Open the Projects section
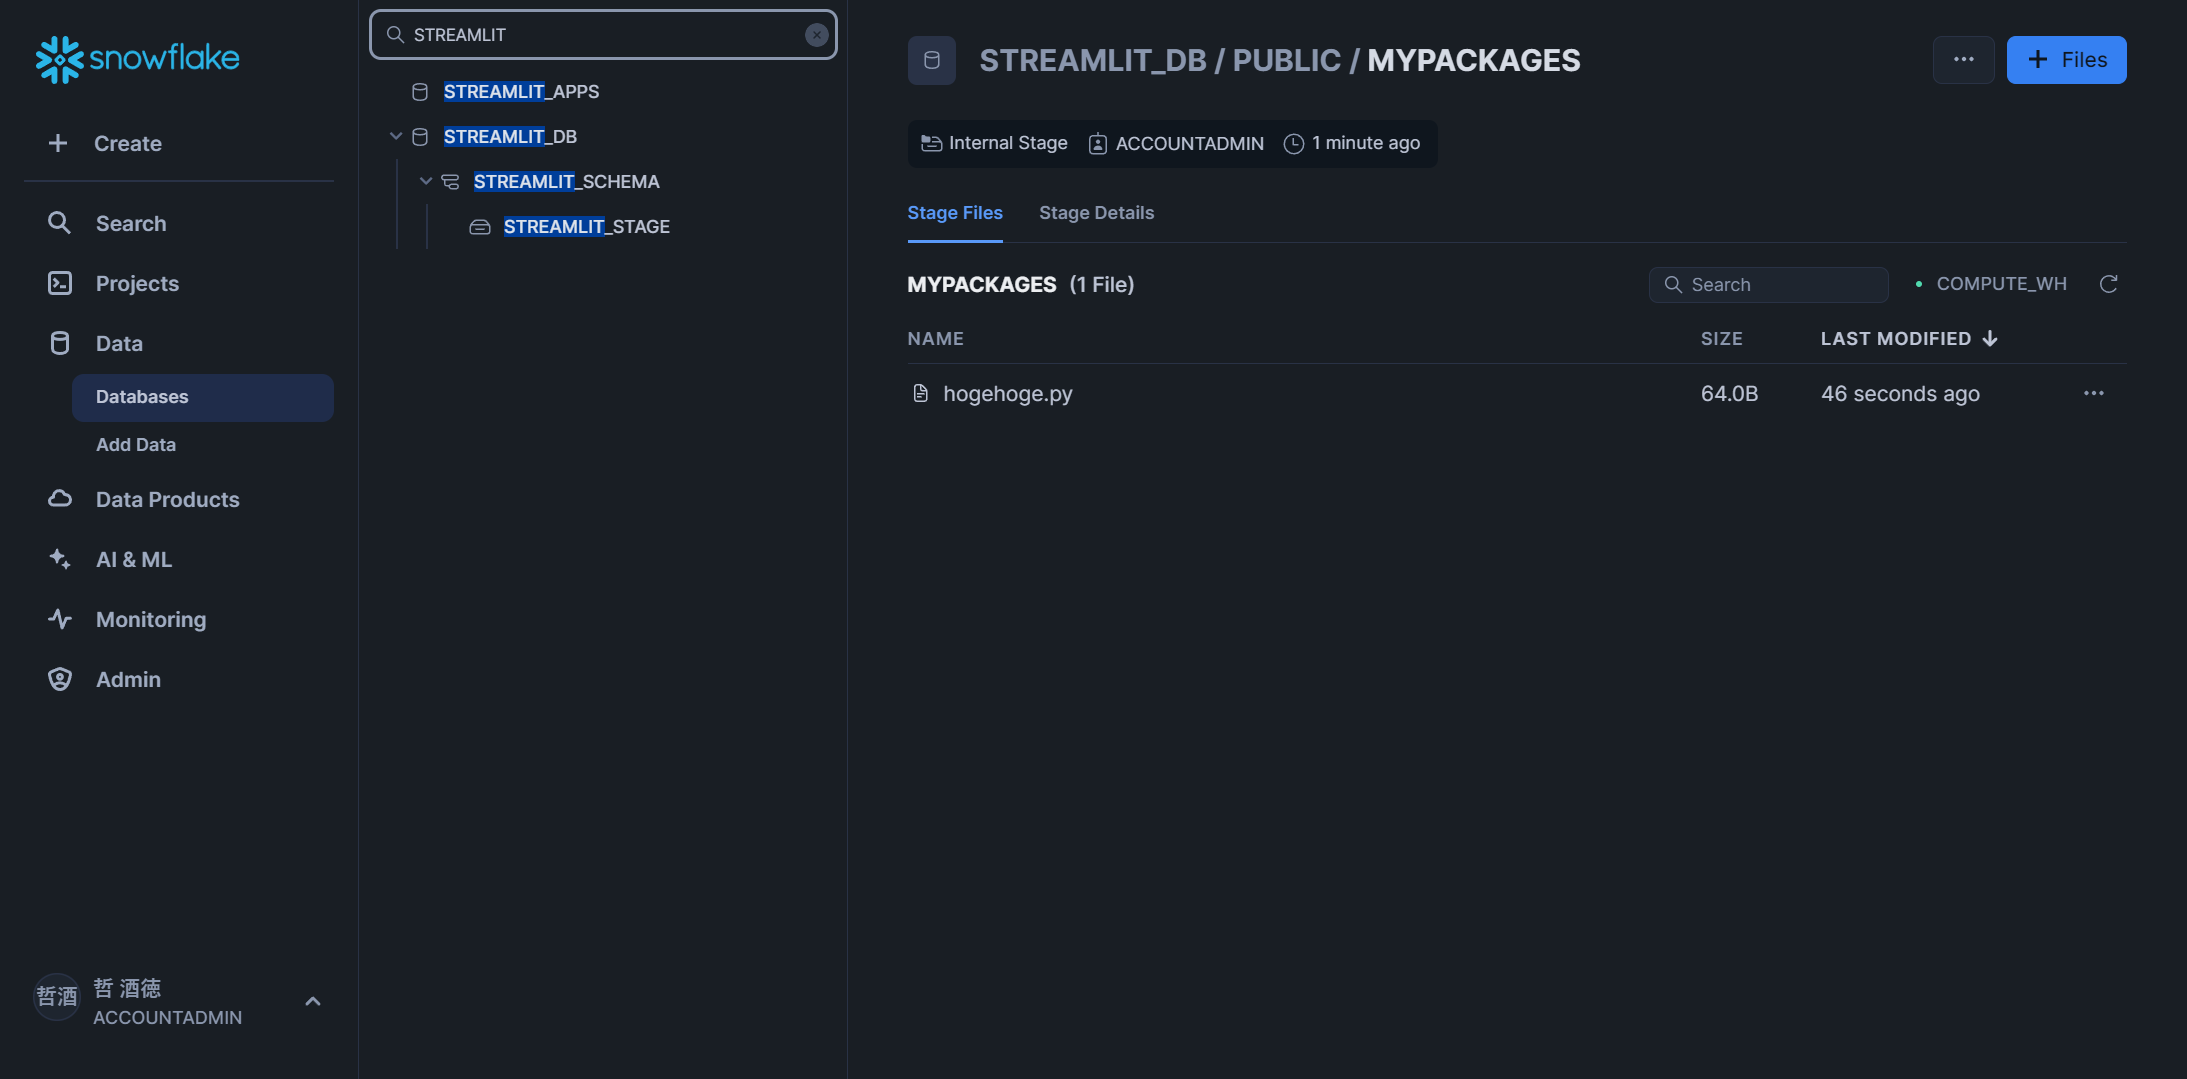The image size is (2187, 1079). click(x=137, y=283)
